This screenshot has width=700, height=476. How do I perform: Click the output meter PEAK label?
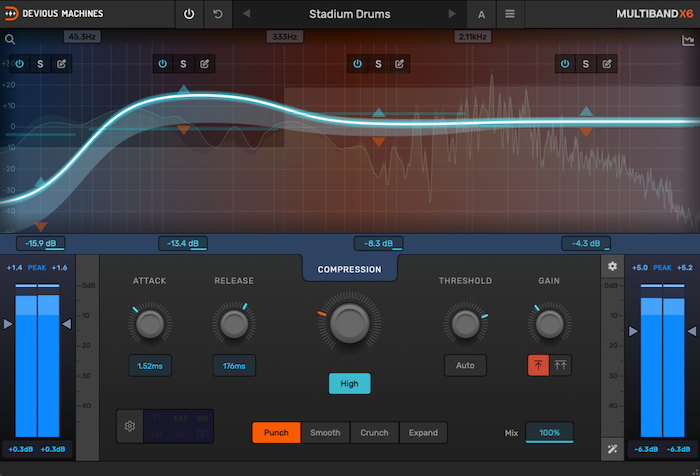[x=662, y=267]
